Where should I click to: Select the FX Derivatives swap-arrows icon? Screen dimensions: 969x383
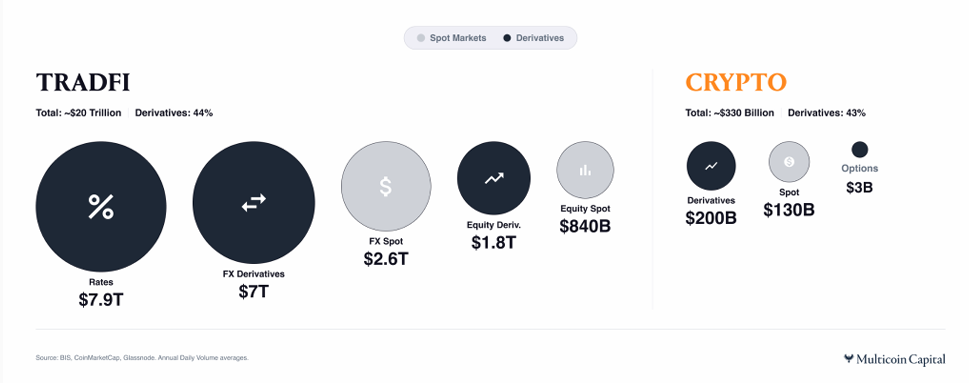pos(253,203)
